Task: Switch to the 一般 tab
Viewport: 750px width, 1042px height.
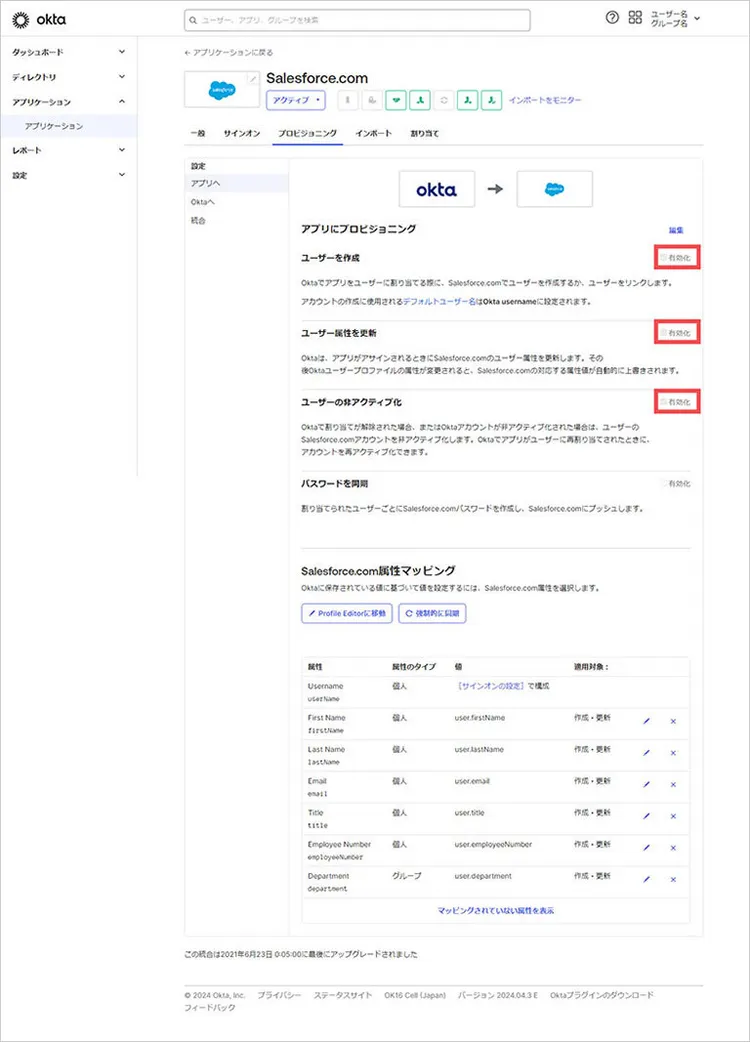Action: (198, 134)
